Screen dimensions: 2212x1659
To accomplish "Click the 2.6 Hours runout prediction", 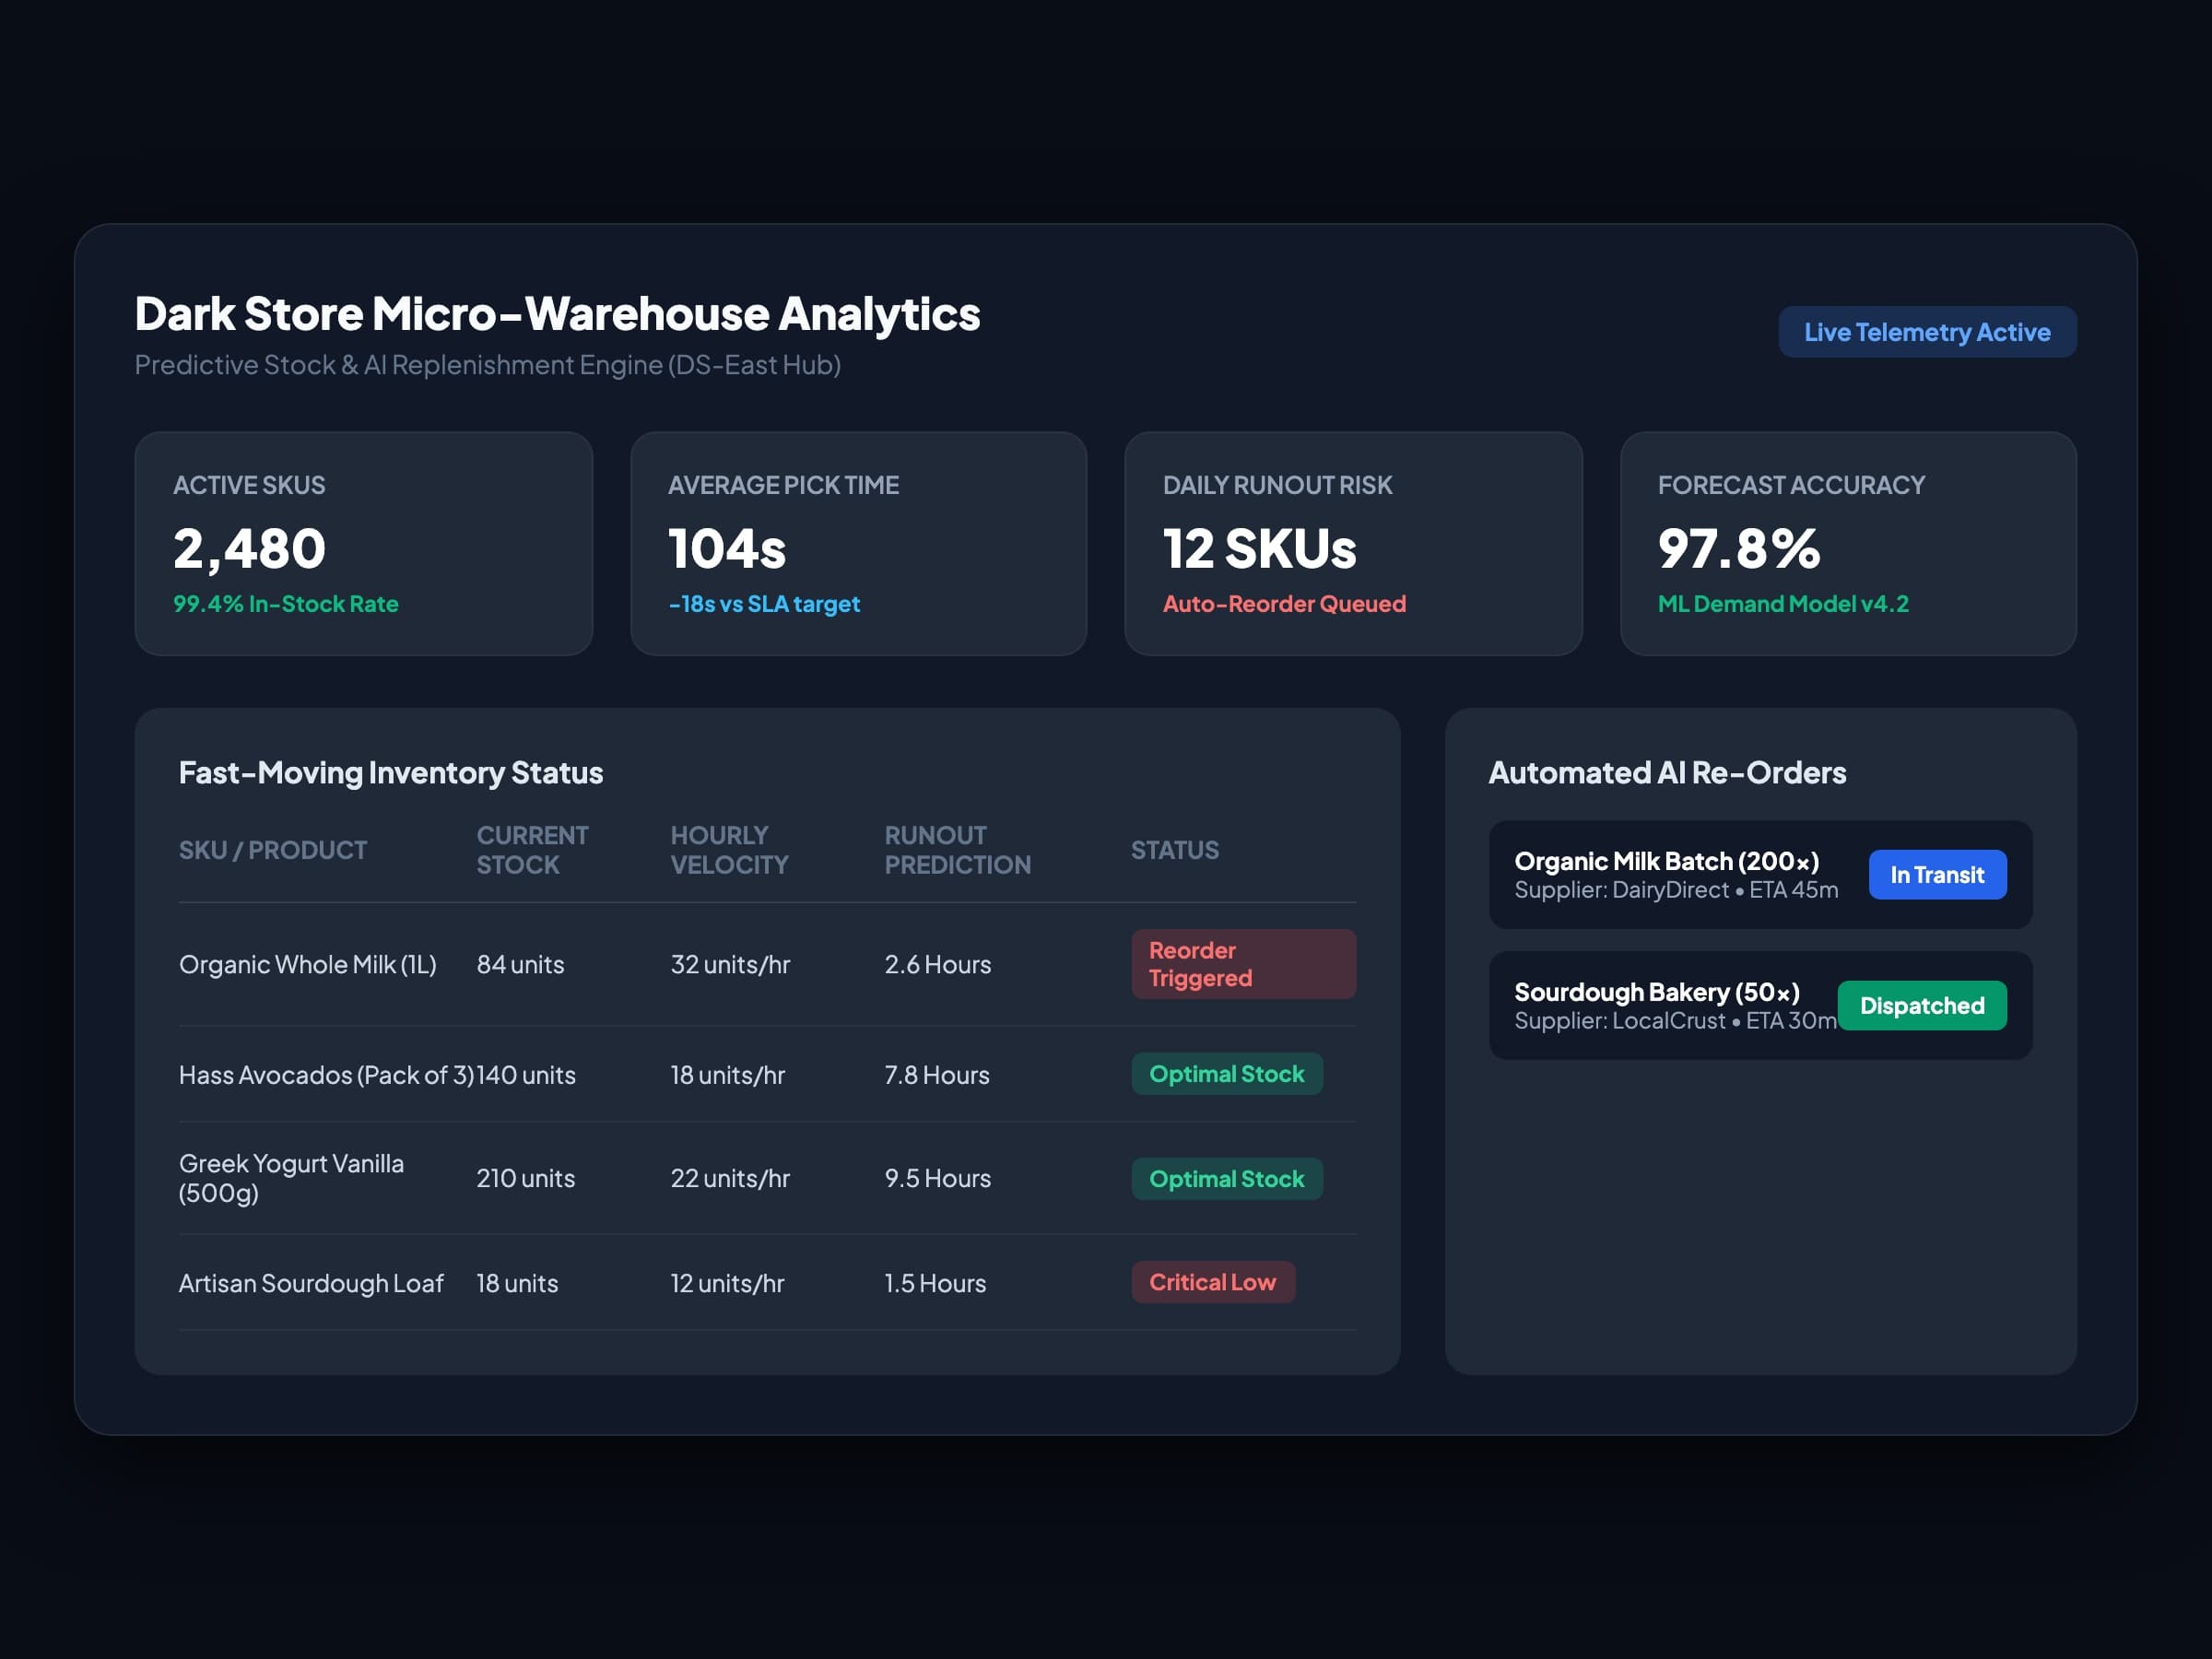I will point(938,965).
